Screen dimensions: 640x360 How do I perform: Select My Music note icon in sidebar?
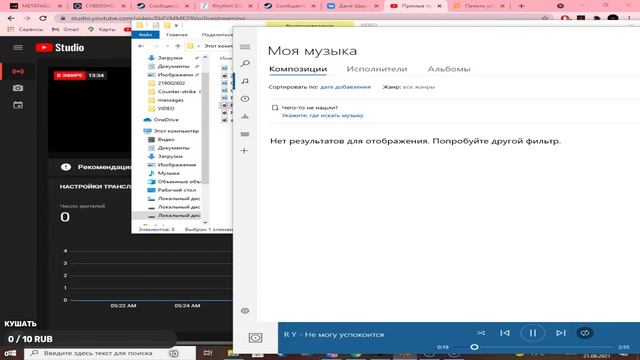[x=245, y=81]
